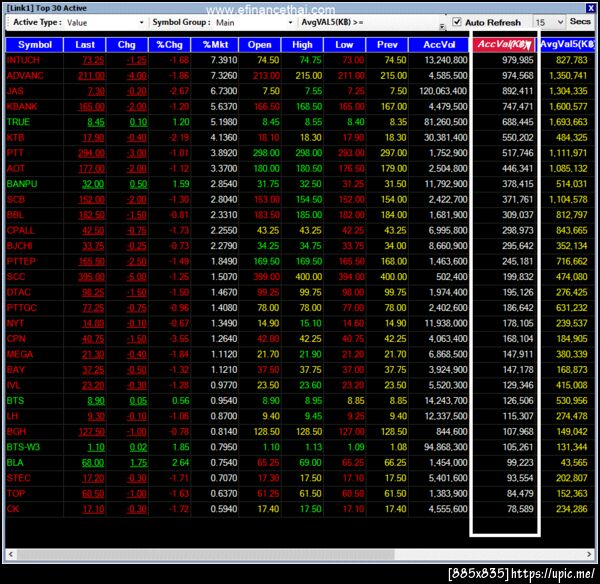Image resolution: width=600 pixels, height=584 pixels.
Task: Sort by the Low column header
Action: 344,45
